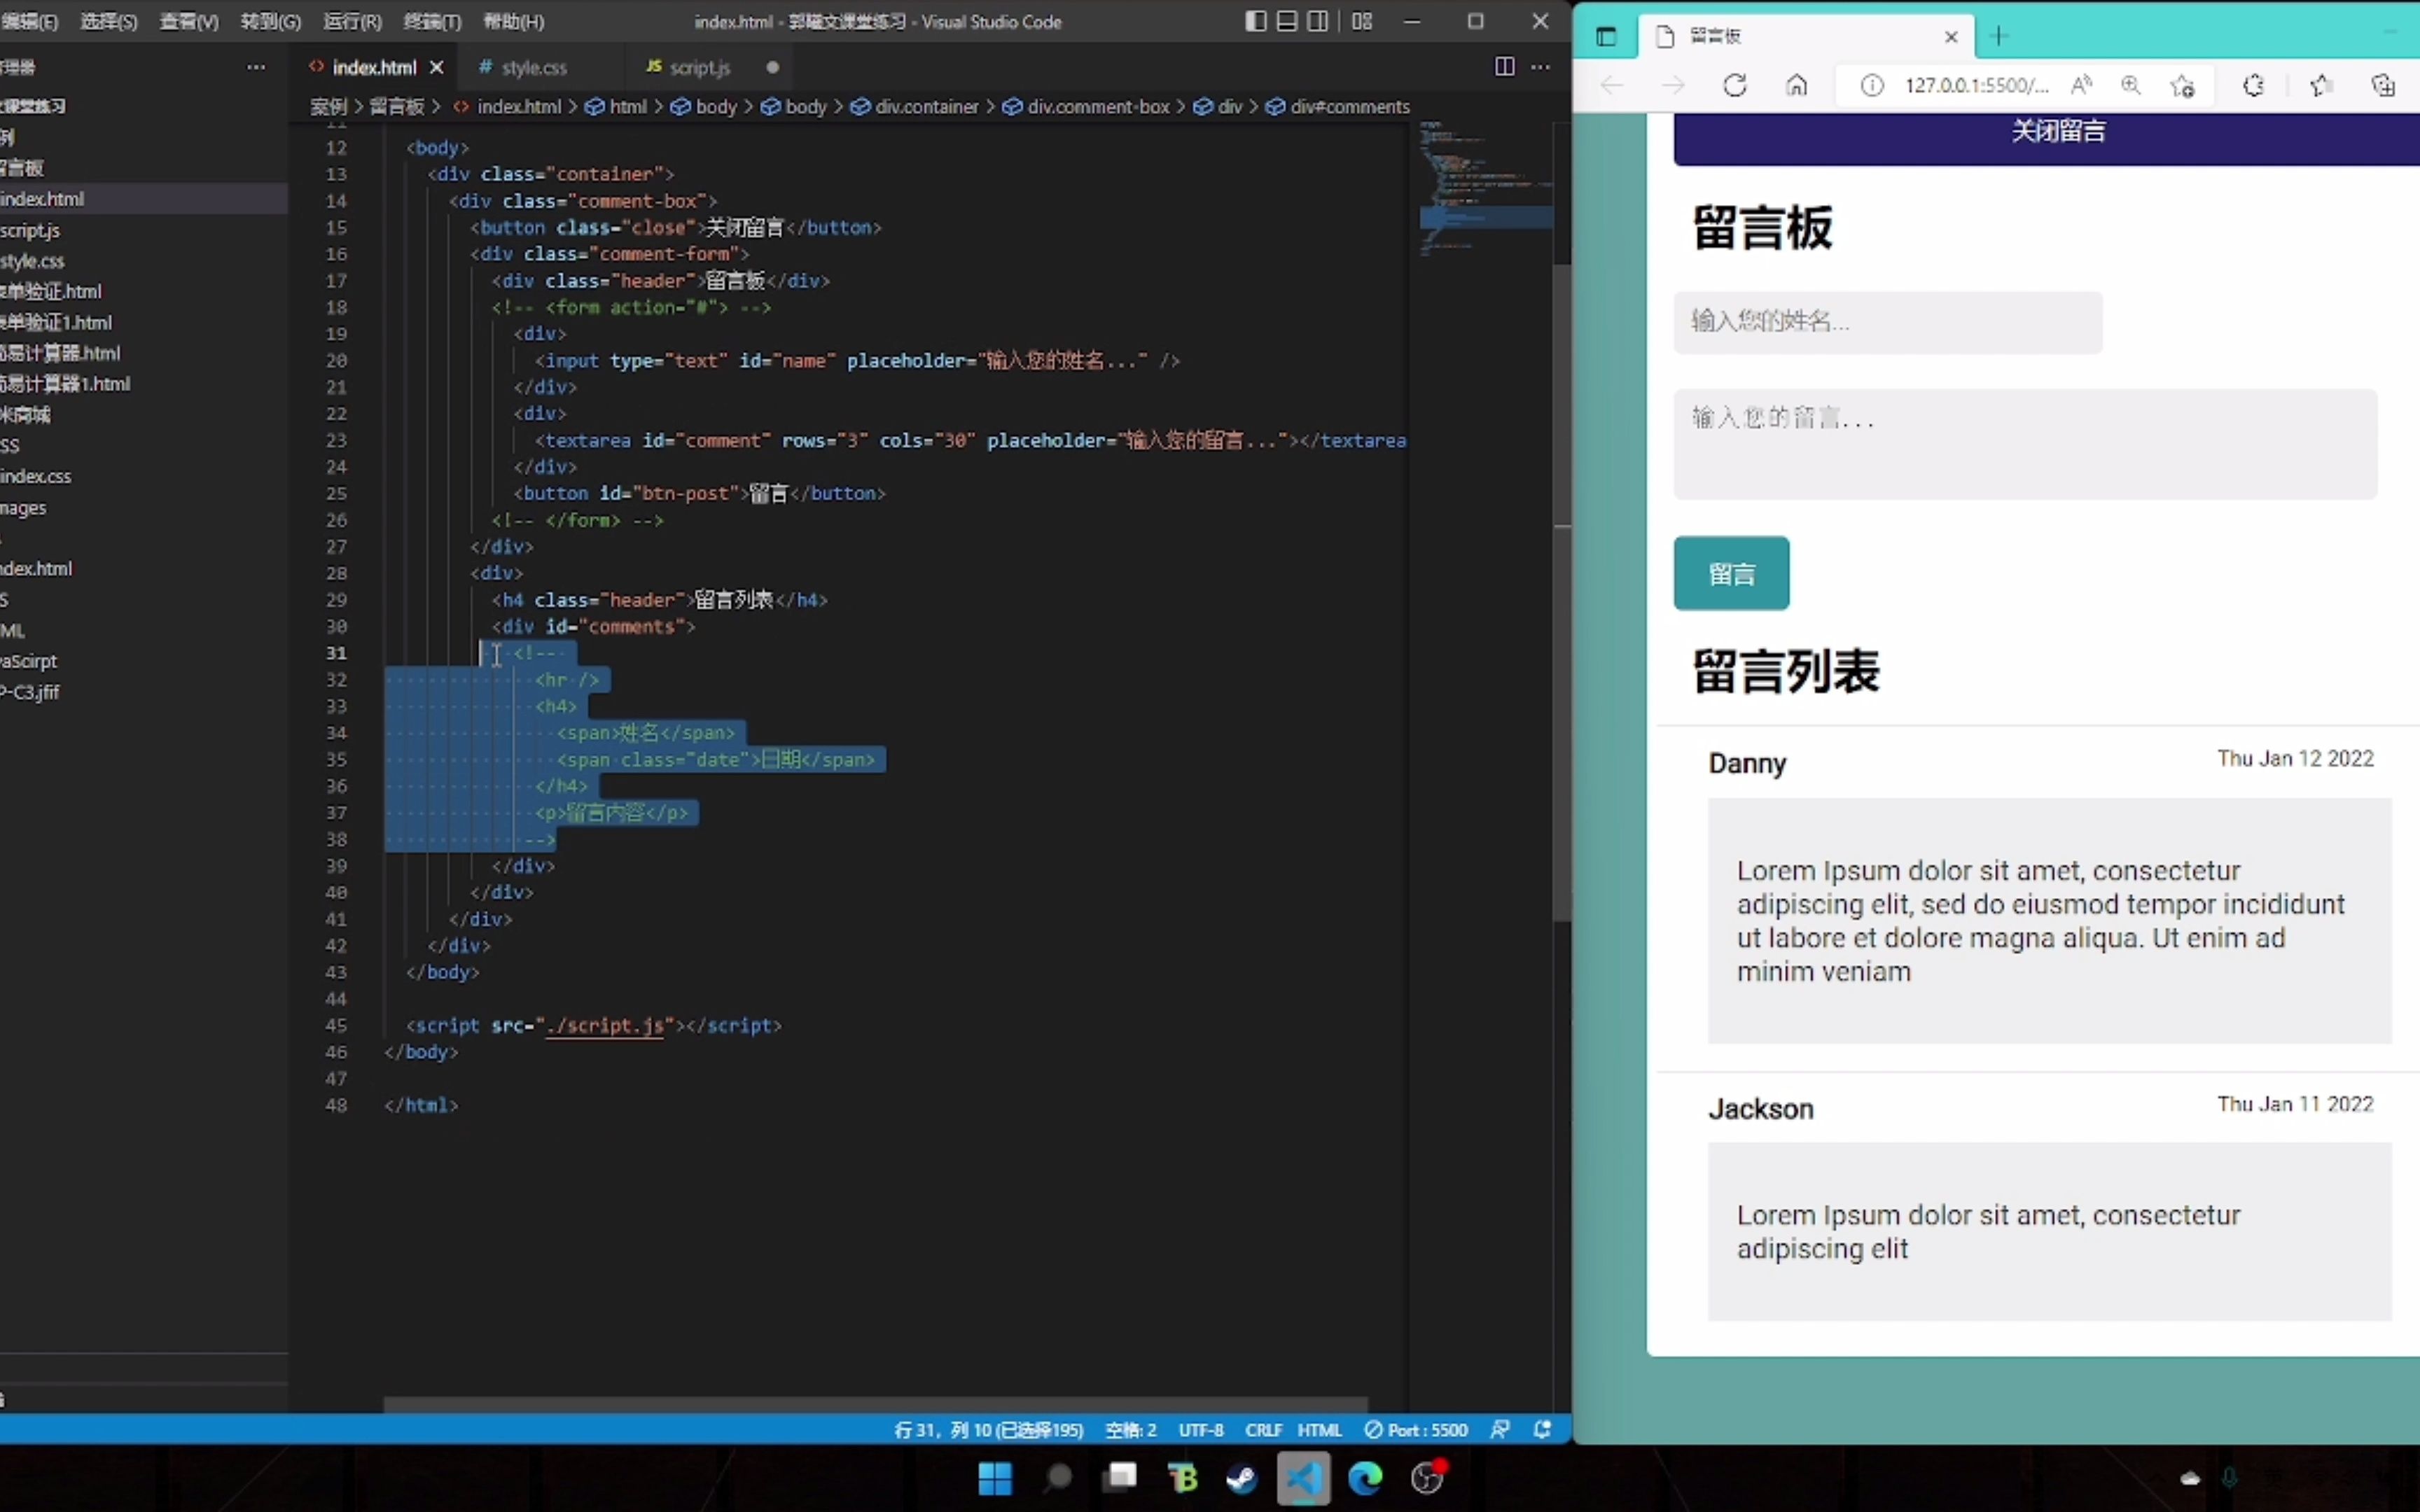
Task: Open editor More Actions ellipsis
Action: point(1540,67)
